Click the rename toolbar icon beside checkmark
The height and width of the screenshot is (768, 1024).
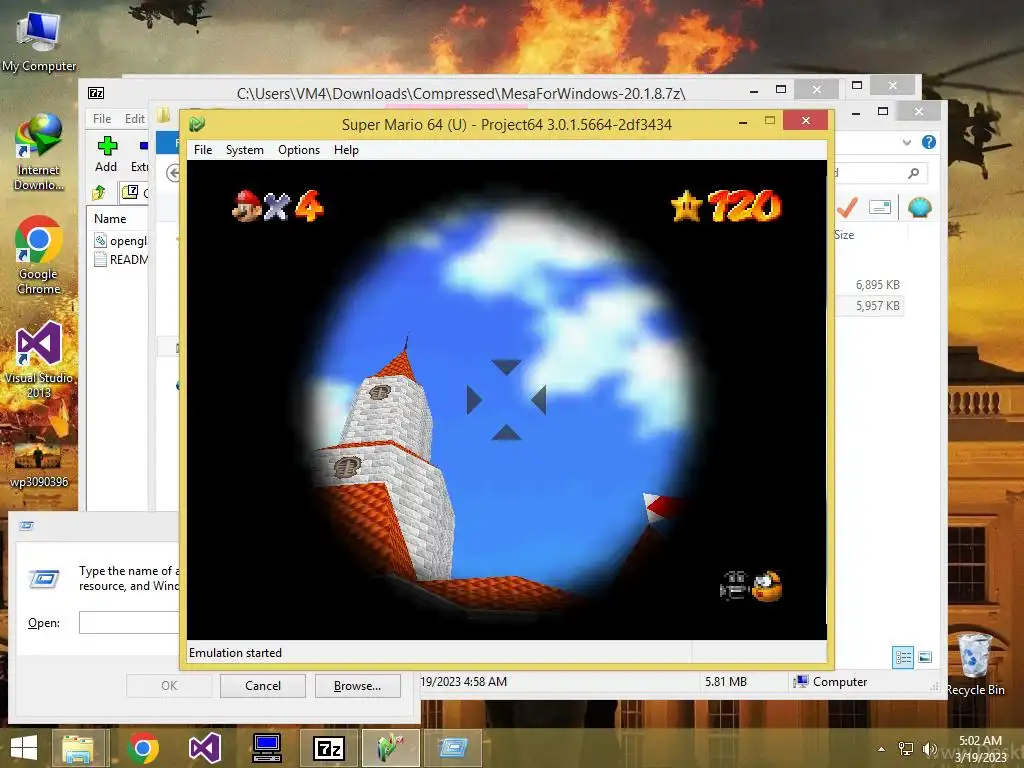point(880,208)
